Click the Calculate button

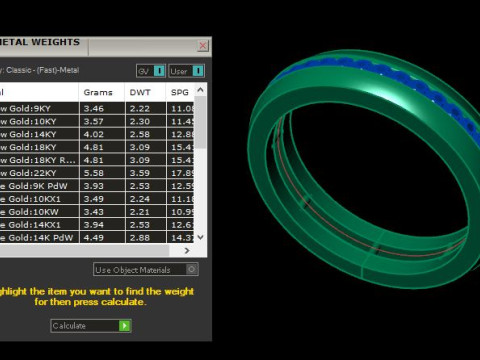(x=91, y=326)
